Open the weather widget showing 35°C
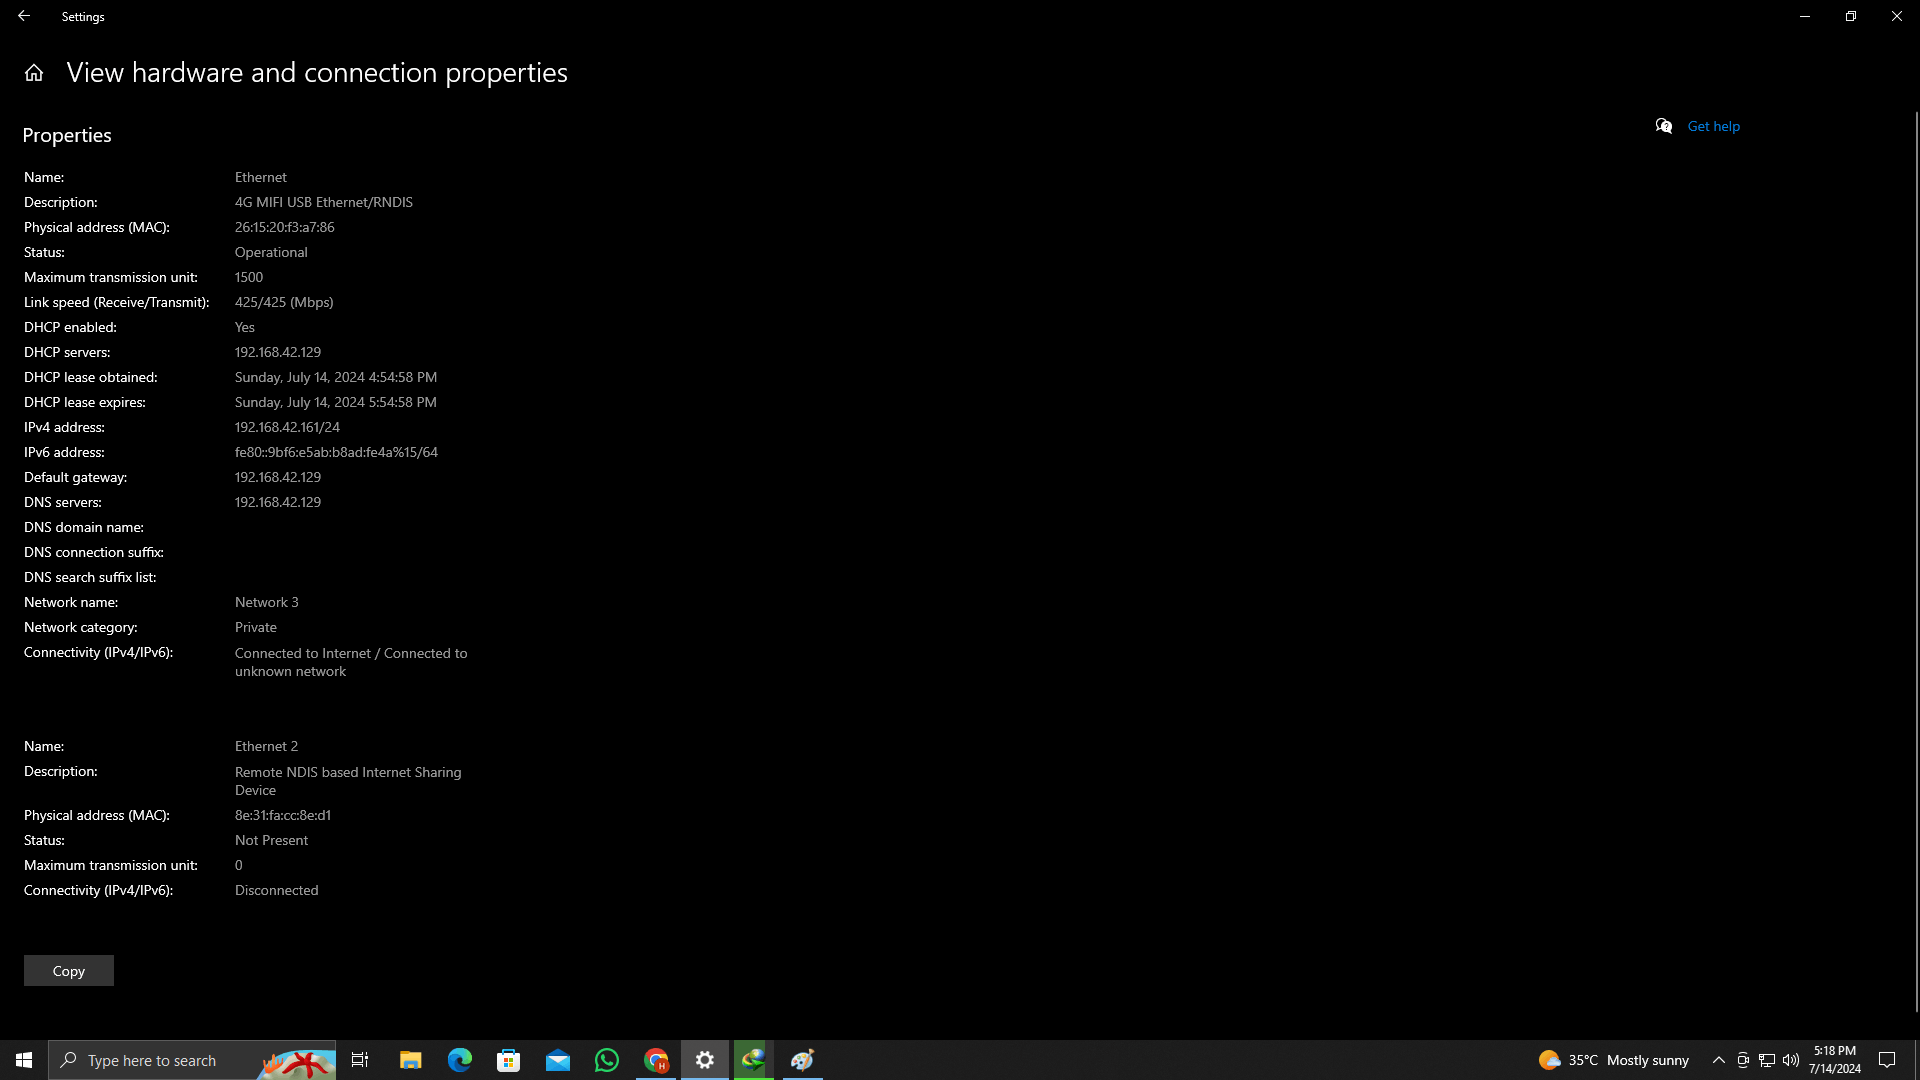This screenshot has height=1080, width=1920. 1613,1060
